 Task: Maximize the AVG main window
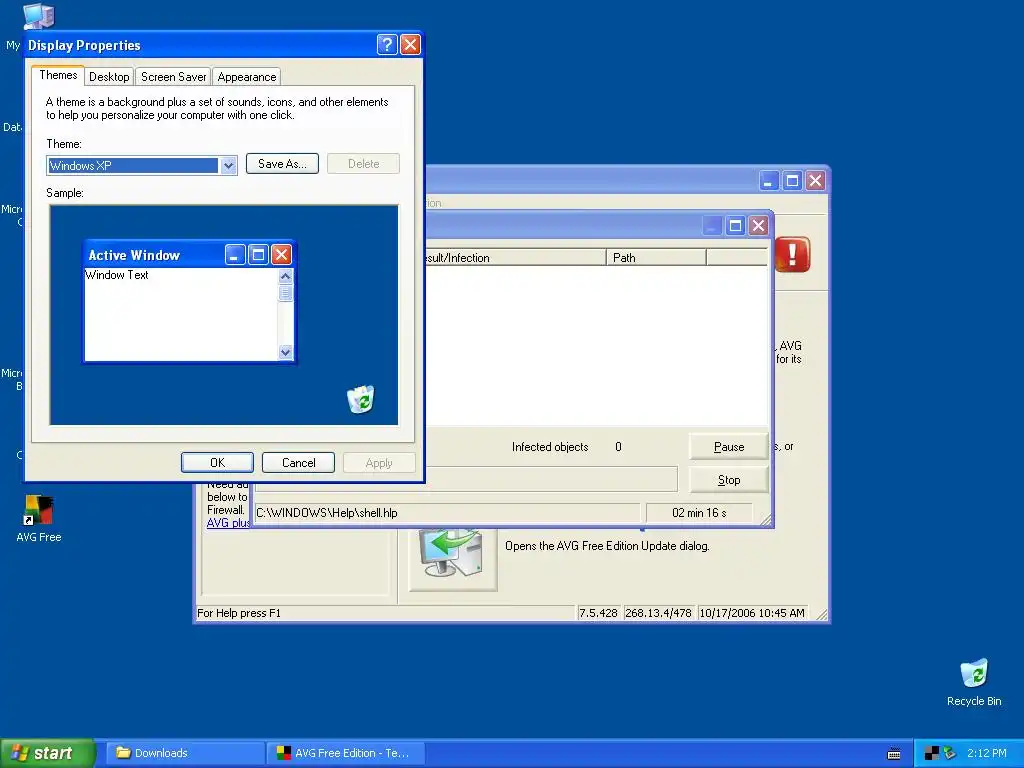pyautogui.click(x=793, y=181)
